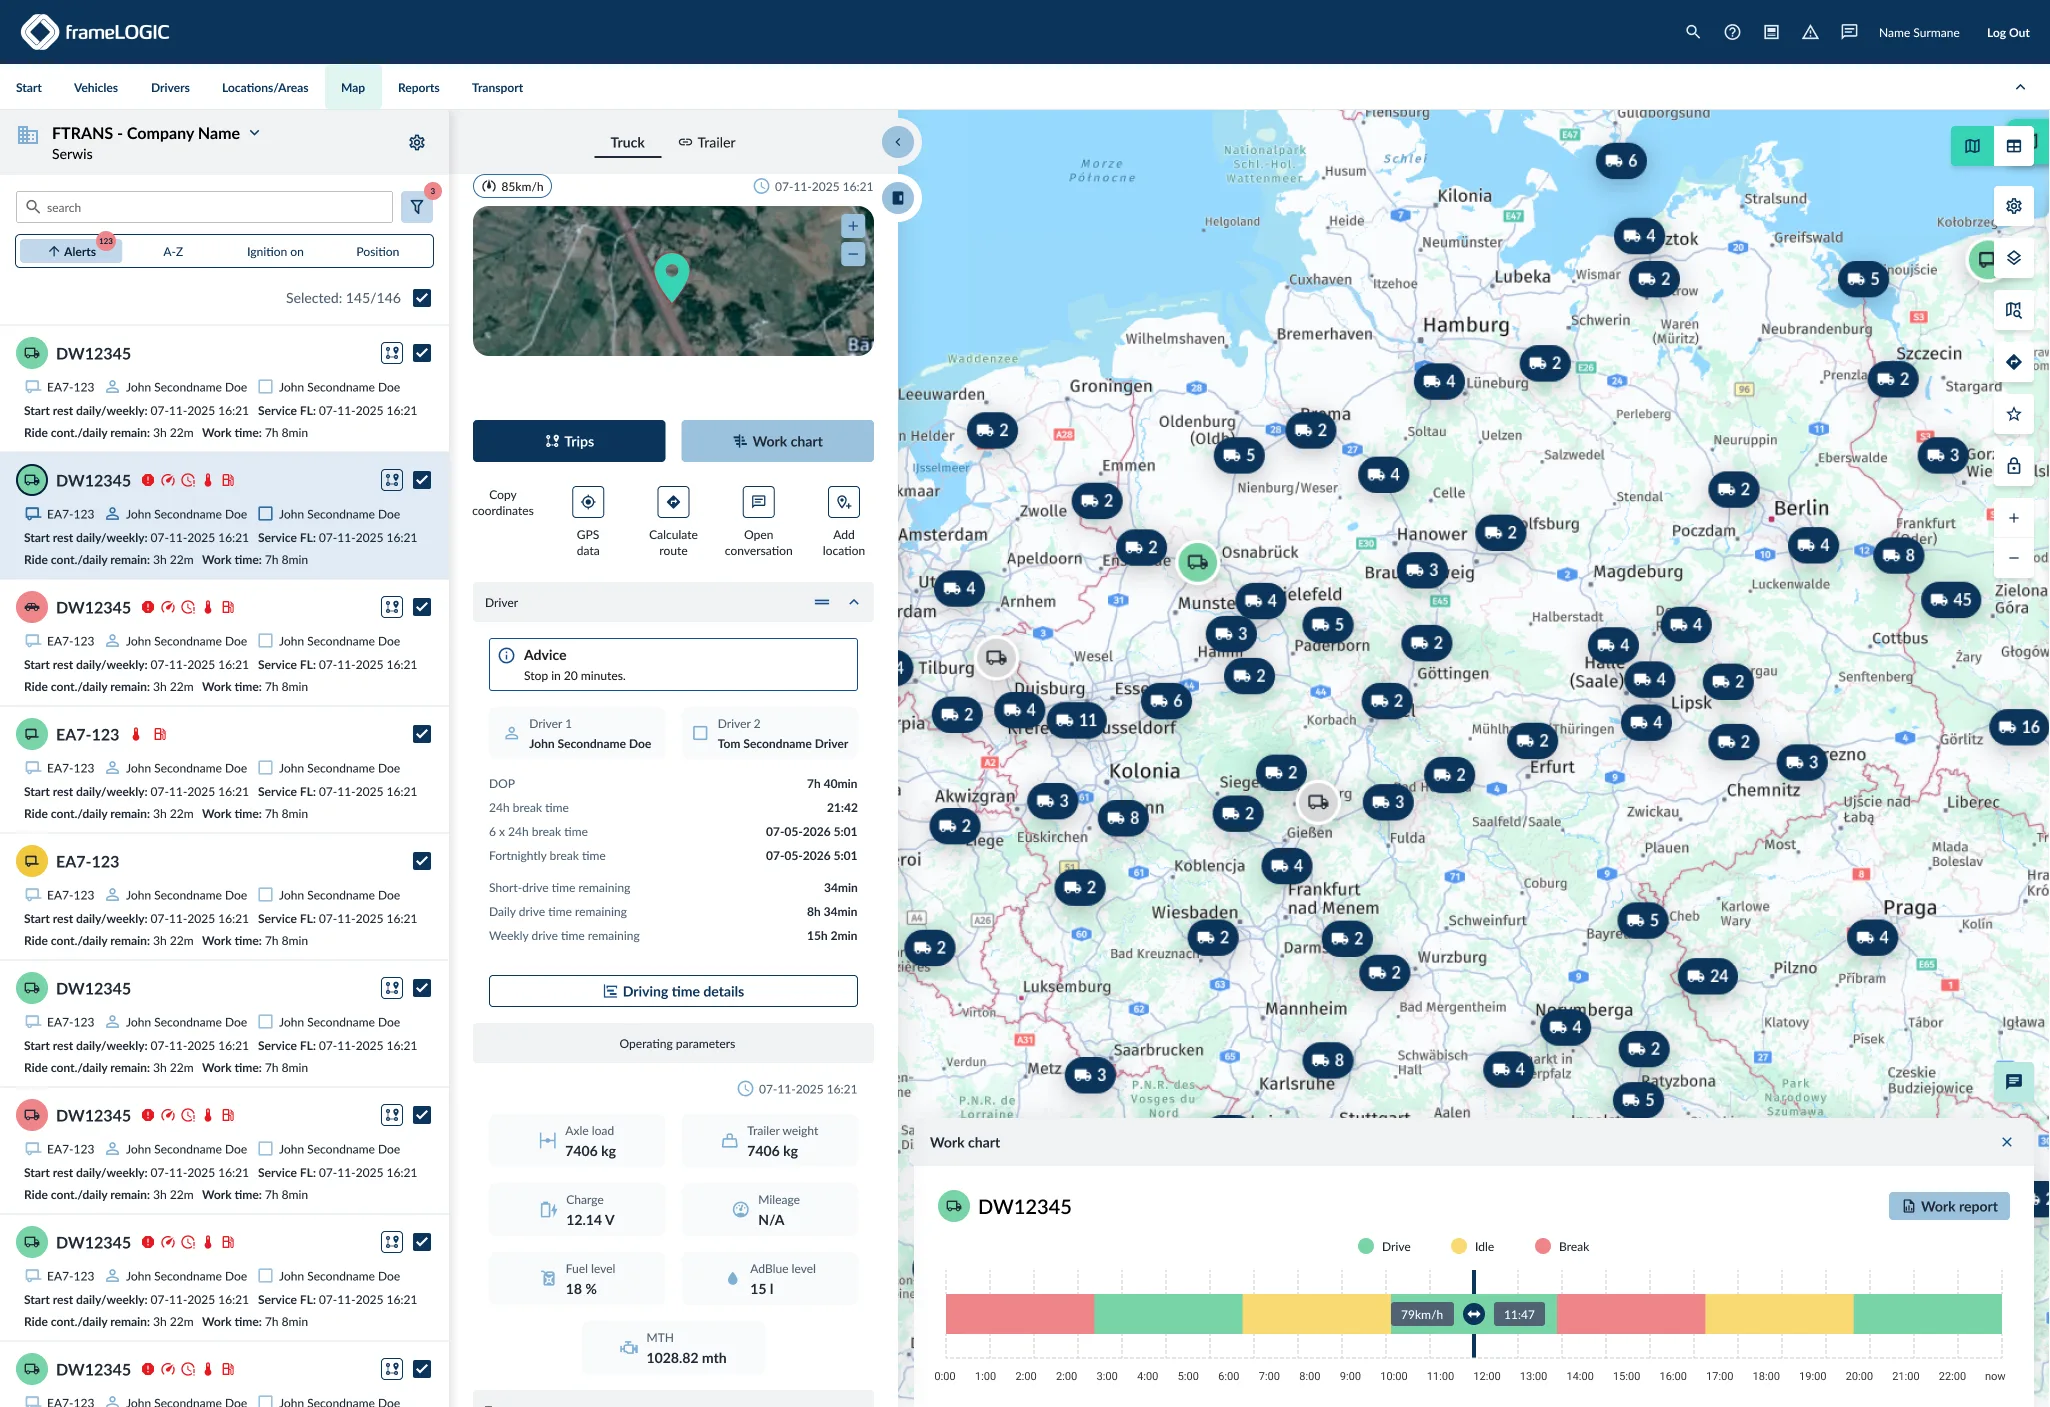The image size is (2050, 1407).
Task: Open grid menu of DW12345 red-icon row
Action: pyautogui.click(x=392, y=607)
